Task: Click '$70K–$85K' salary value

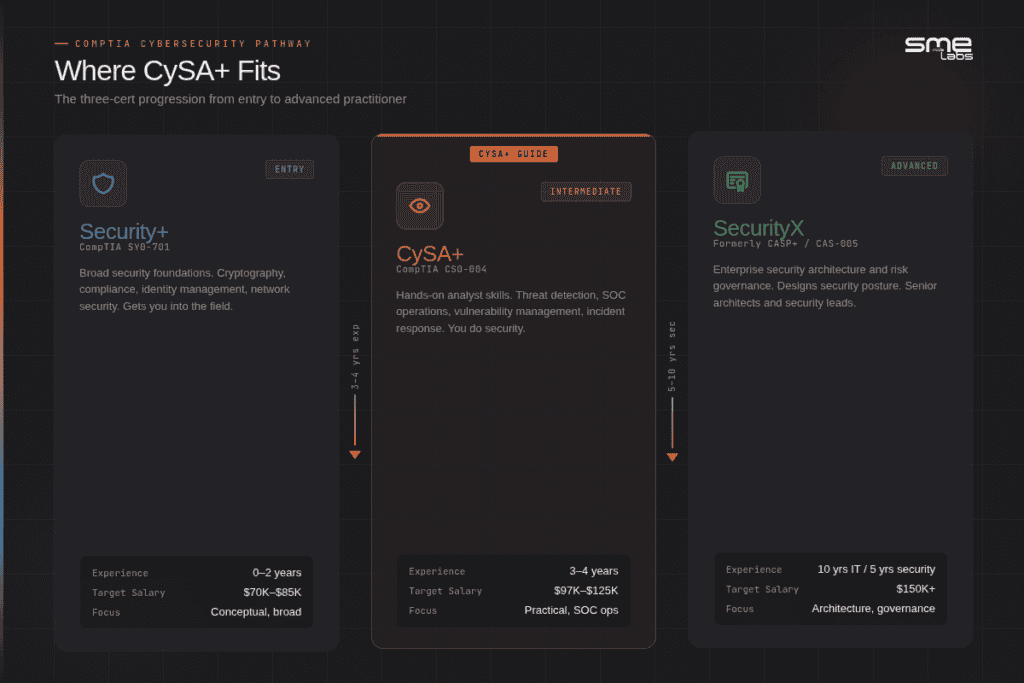Action: 272,592
